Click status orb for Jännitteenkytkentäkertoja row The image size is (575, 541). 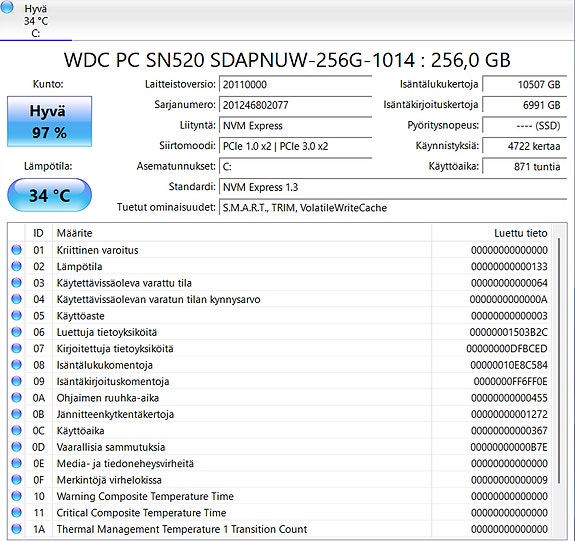pyautogui.click(x=17, y=414)
